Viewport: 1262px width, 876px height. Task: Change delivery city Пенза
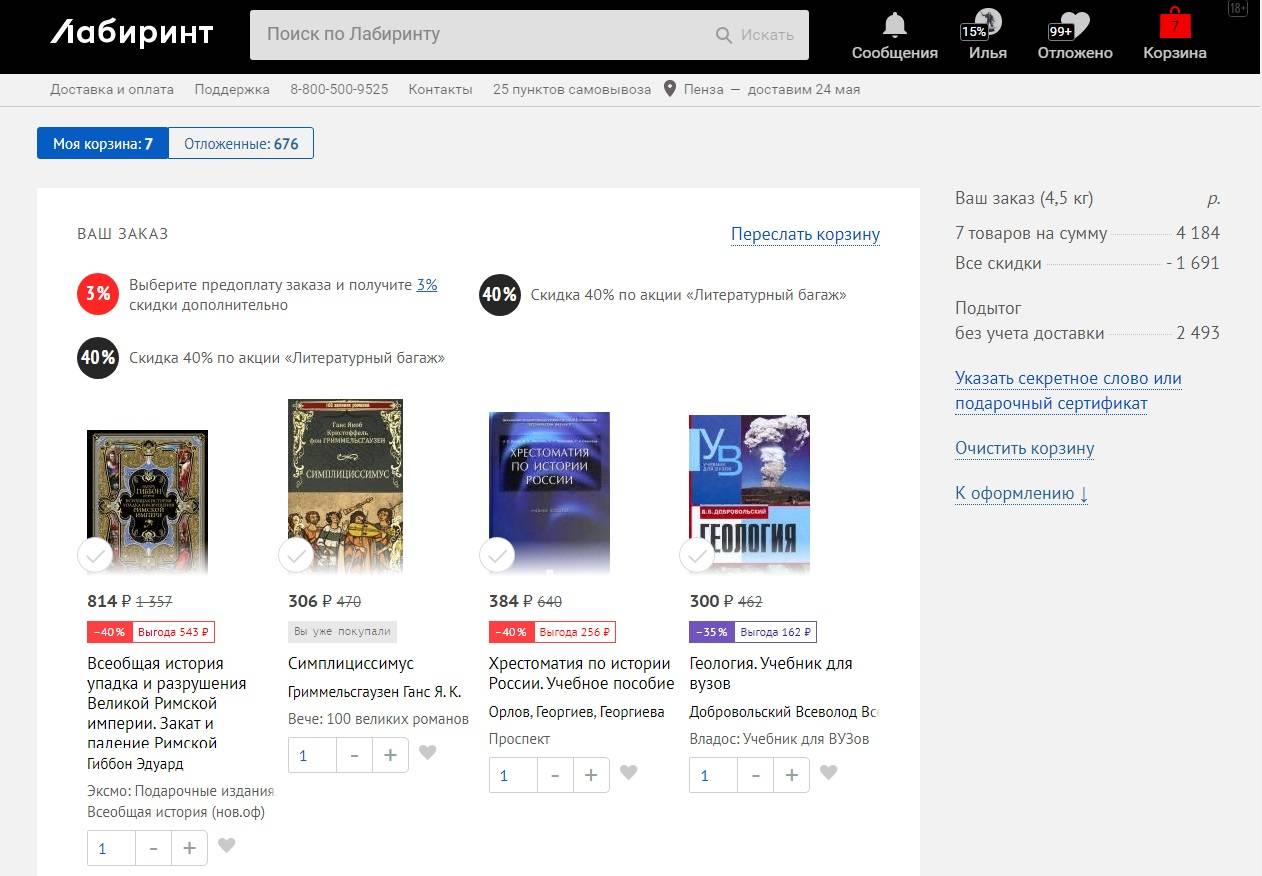(704, 89)
